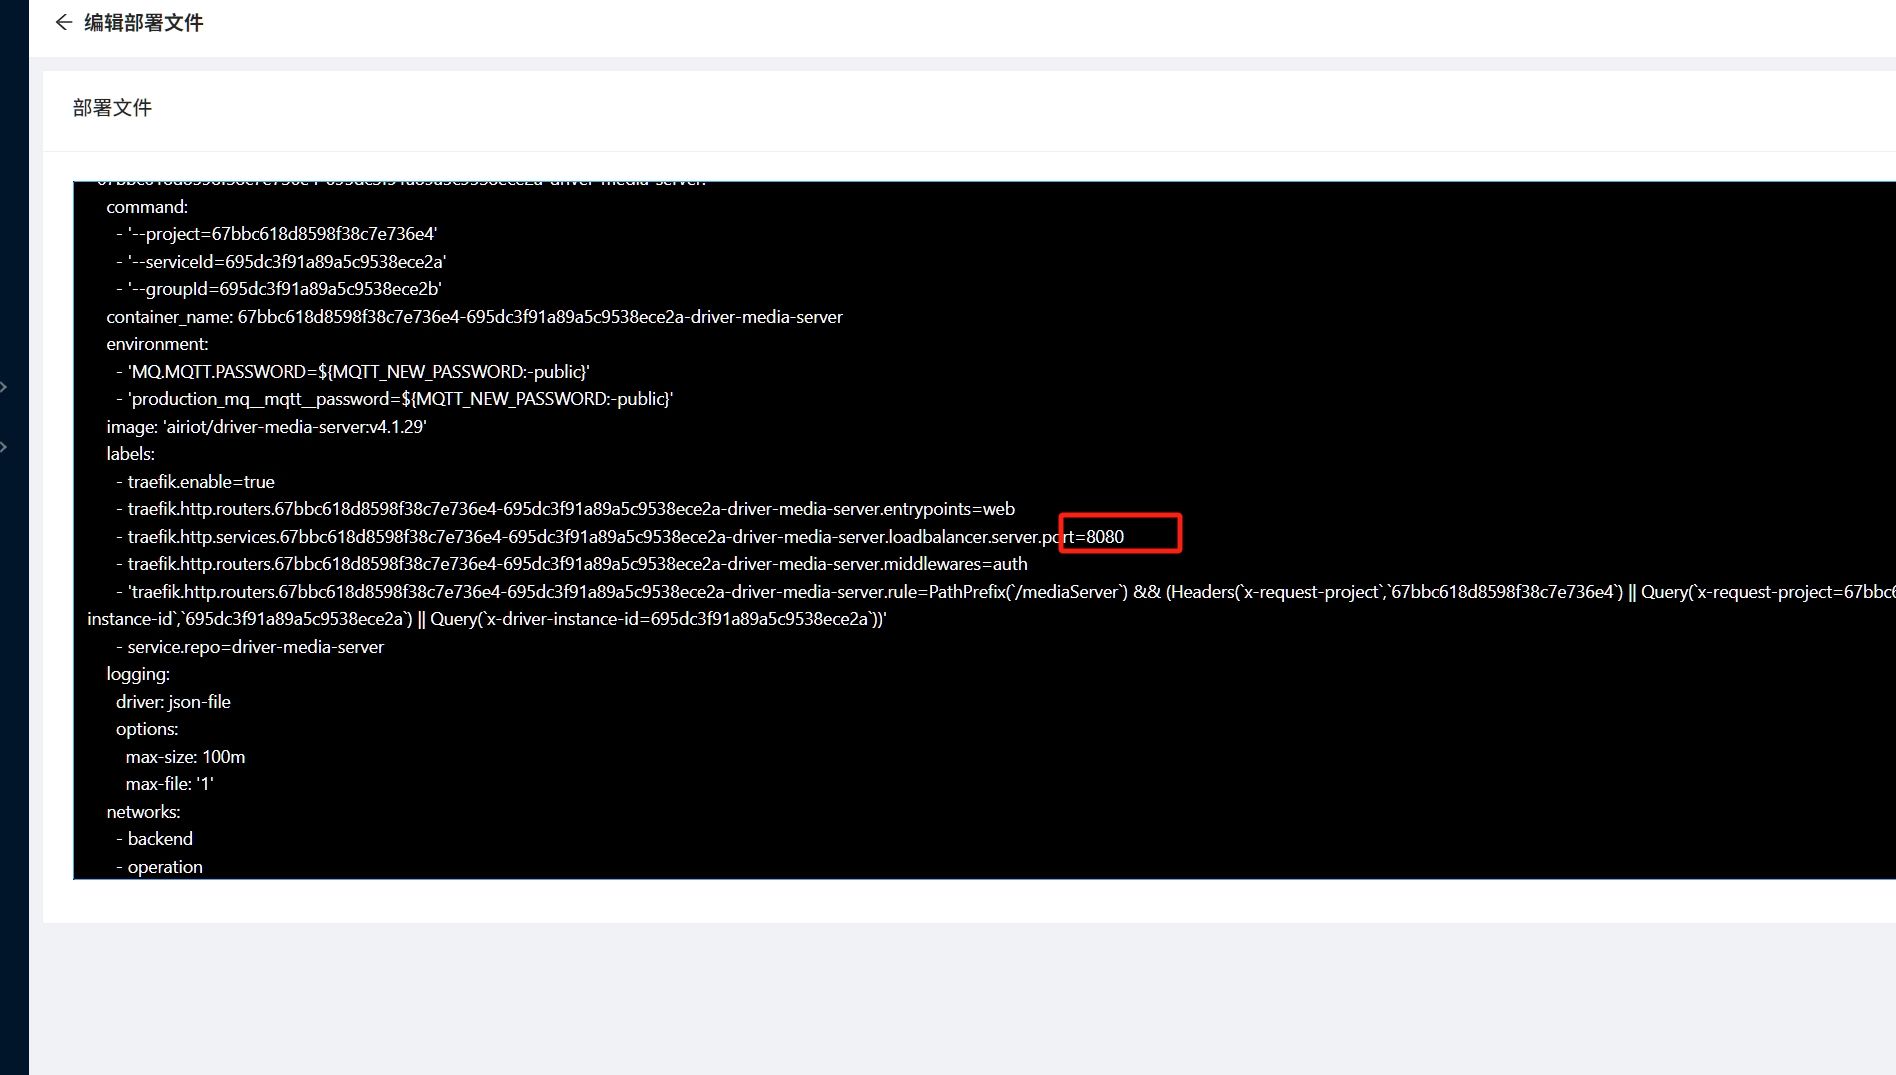The height and width of the screenshot is (1075, 1896).
Task: Click the --serviceId command argument line
Action: pos(286,262)
